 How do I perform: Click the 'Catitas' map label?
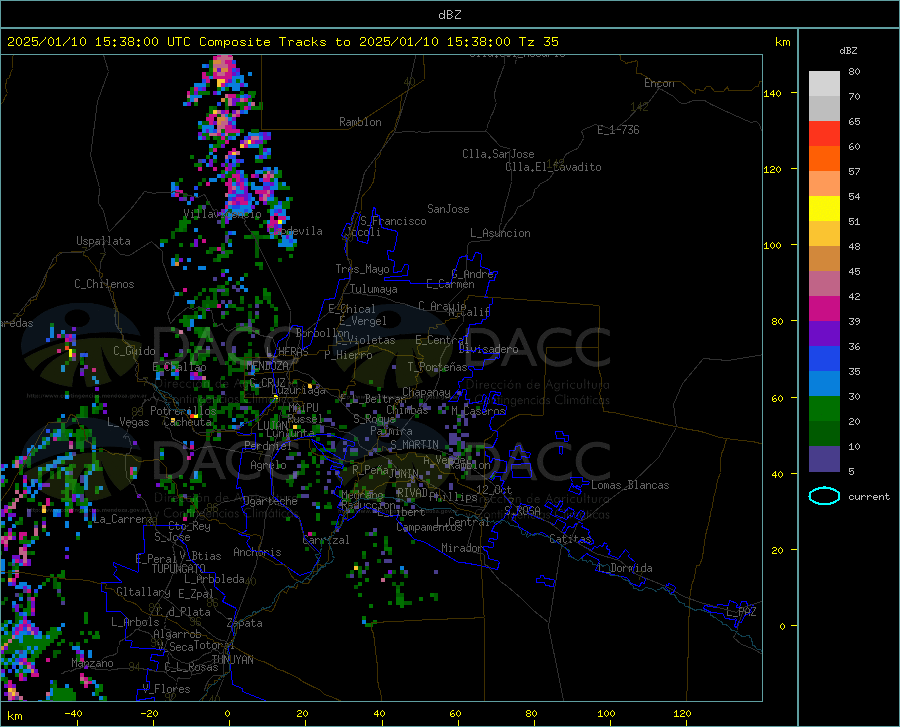point(571,539)
